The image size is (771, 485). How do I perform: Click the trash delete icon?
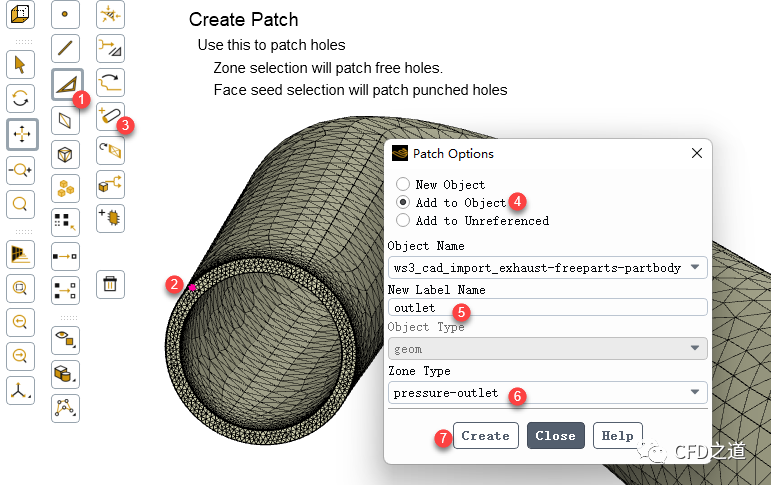point(110,284)
